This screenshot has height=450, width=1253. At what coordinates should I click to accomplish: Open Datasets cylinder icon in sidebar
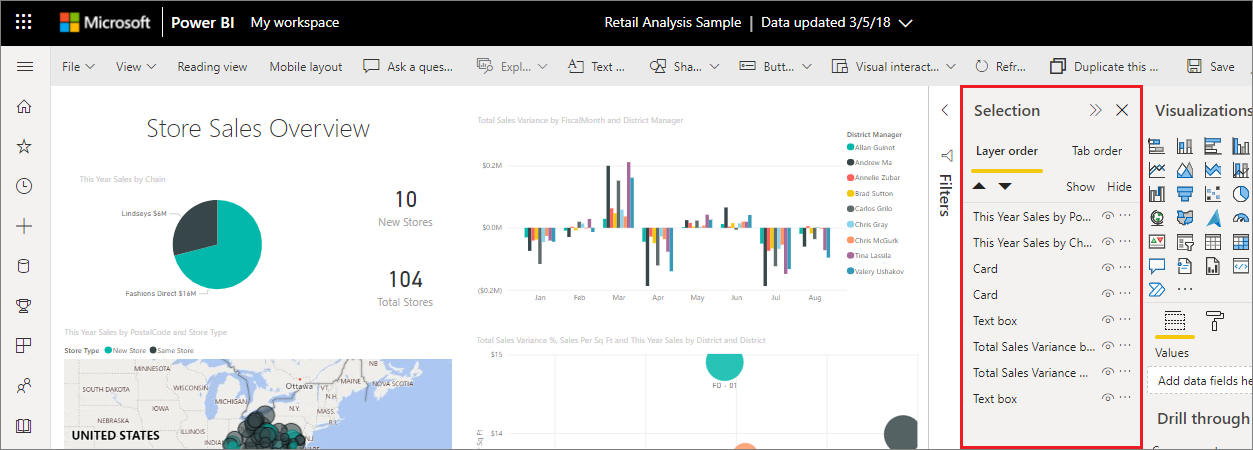(x=25, y=266)
